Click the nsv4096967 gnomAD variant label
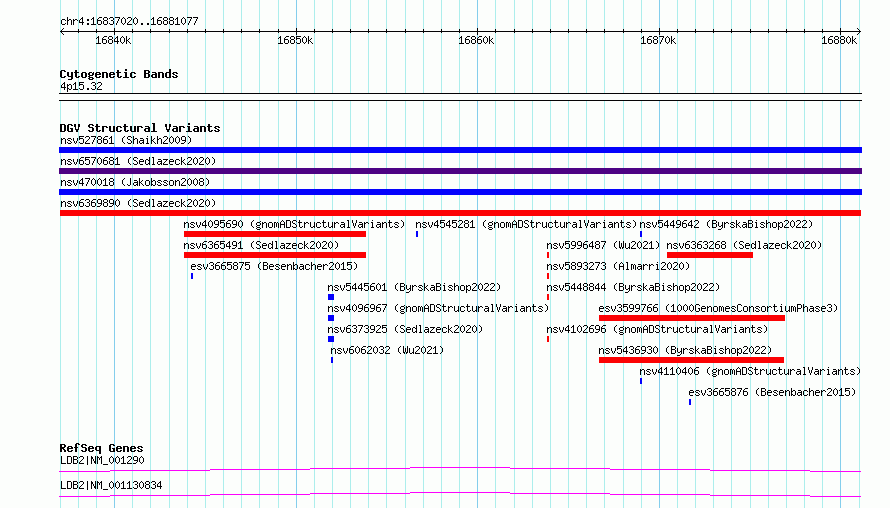The image size is (890, 508). (x=438, y=308)
